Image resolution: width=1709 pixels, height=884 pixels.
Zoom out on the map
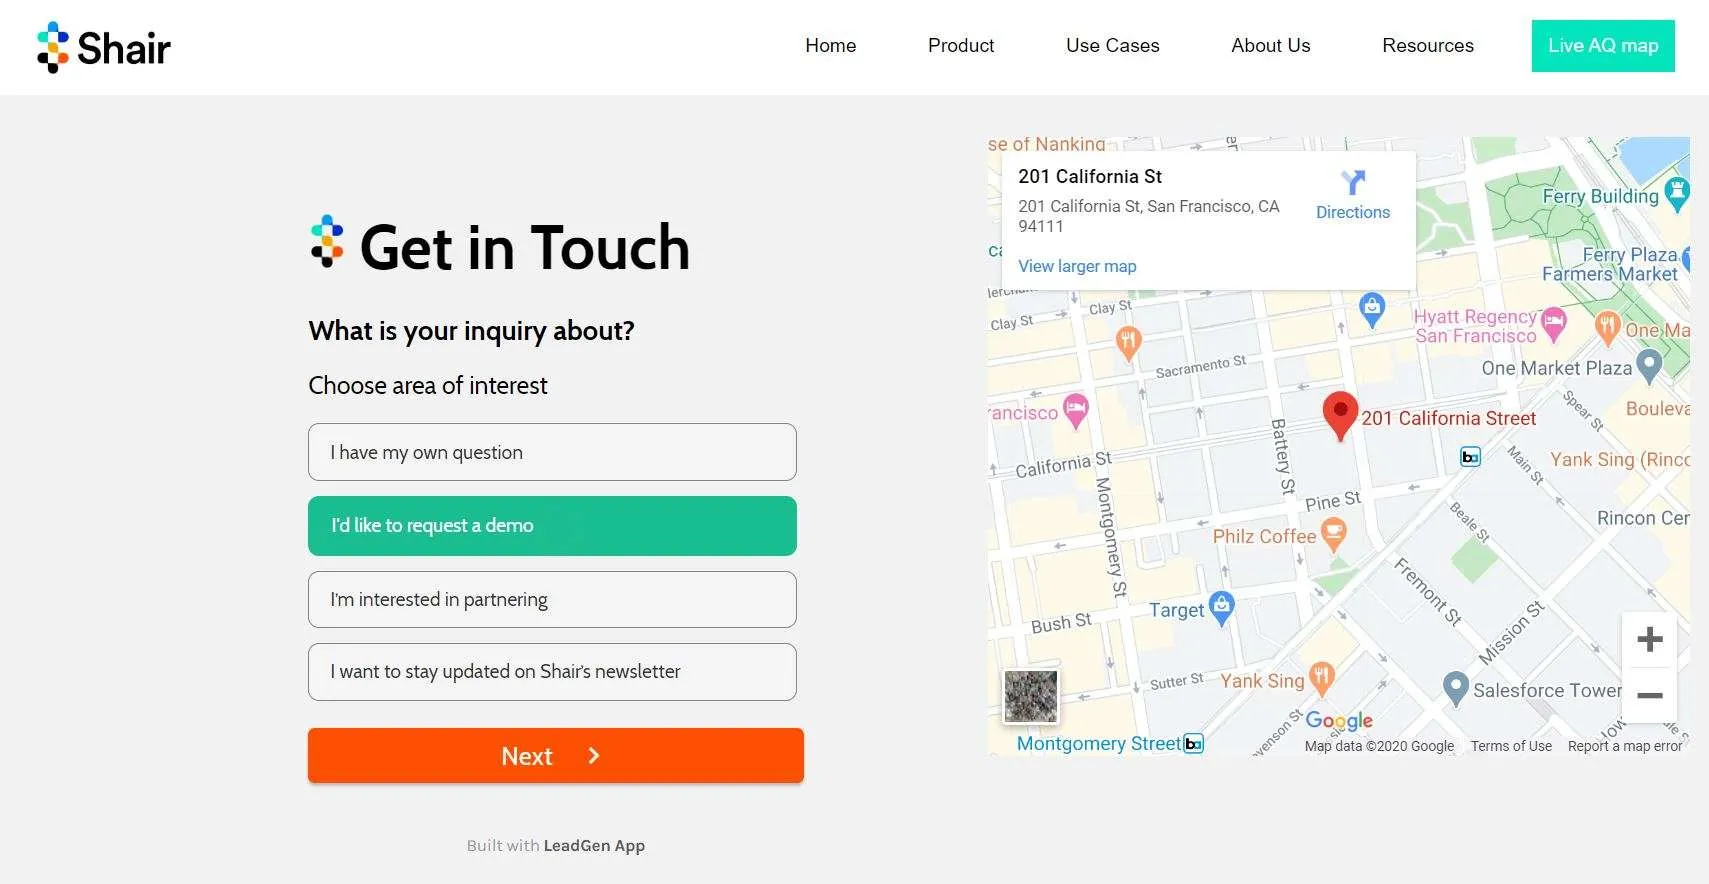click(1649, 695)
